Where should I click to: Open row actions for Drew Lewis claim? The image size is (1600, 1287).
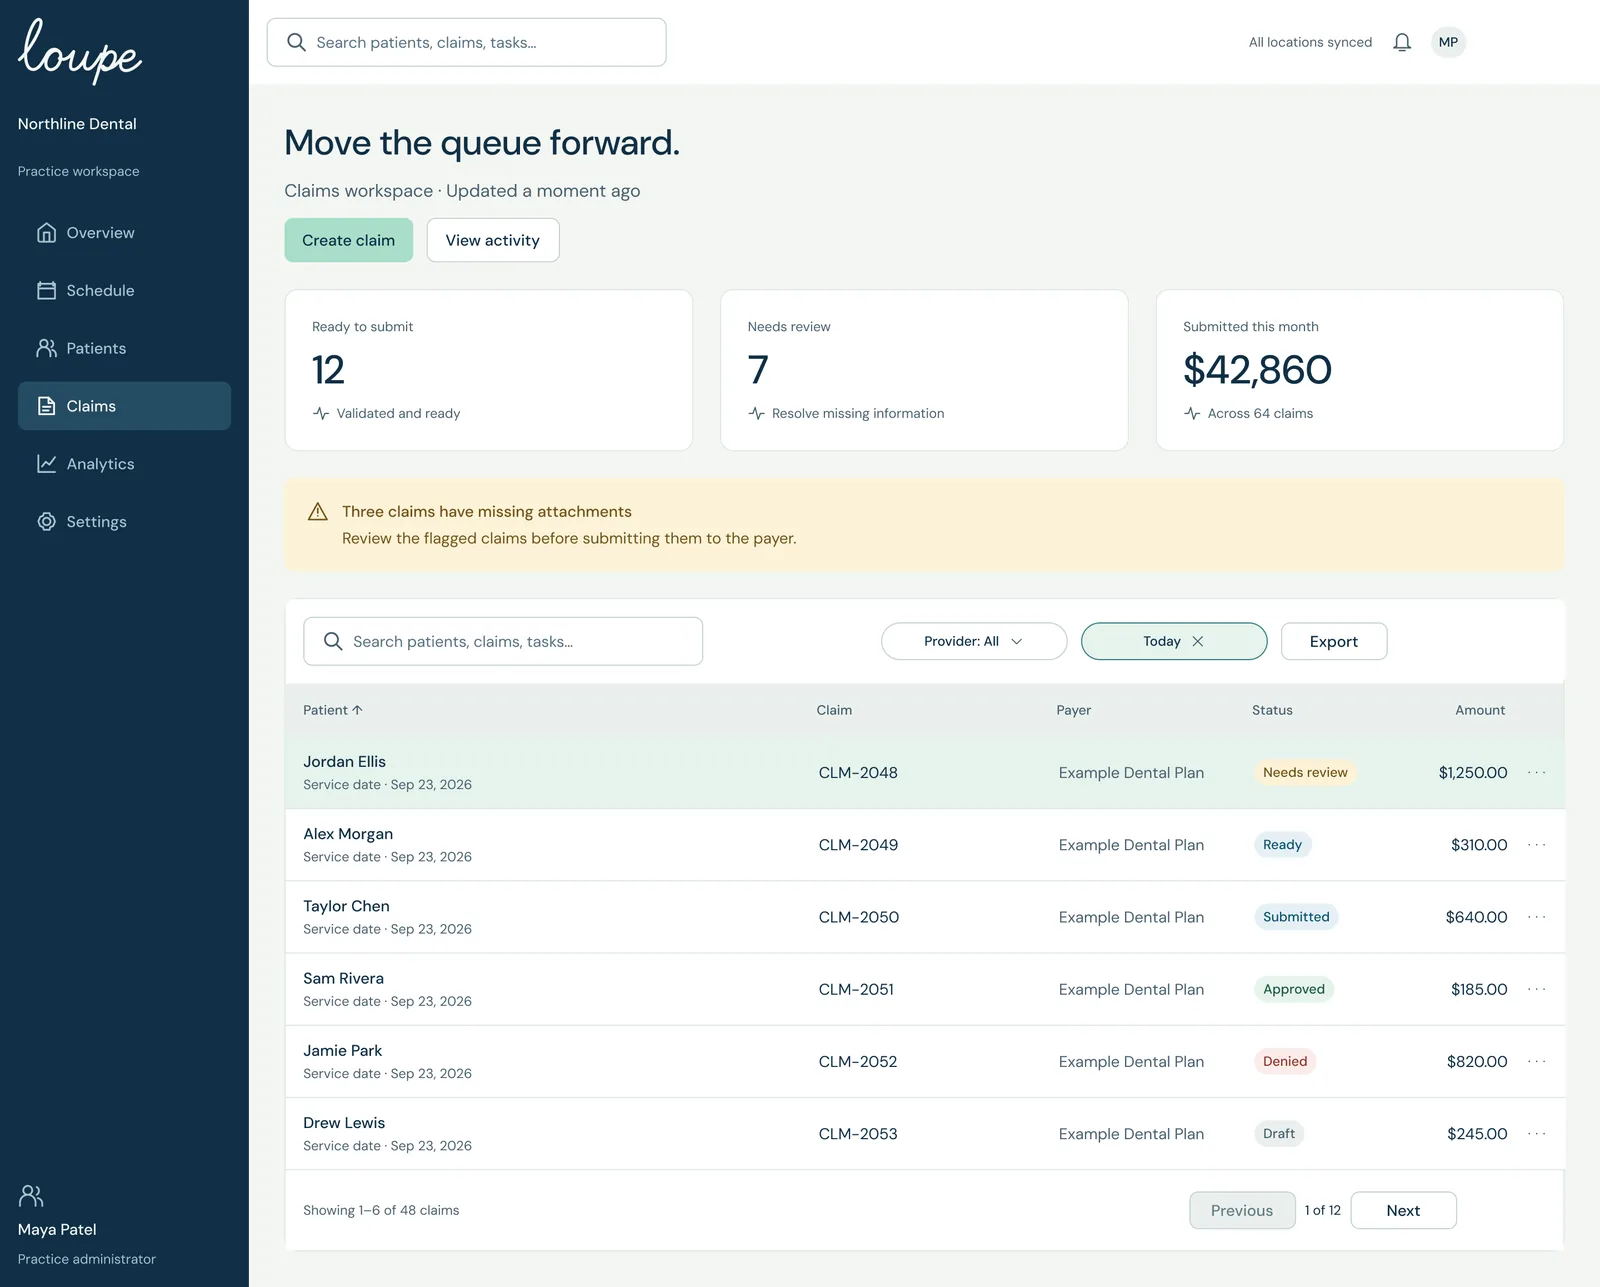point(1537,1134)
